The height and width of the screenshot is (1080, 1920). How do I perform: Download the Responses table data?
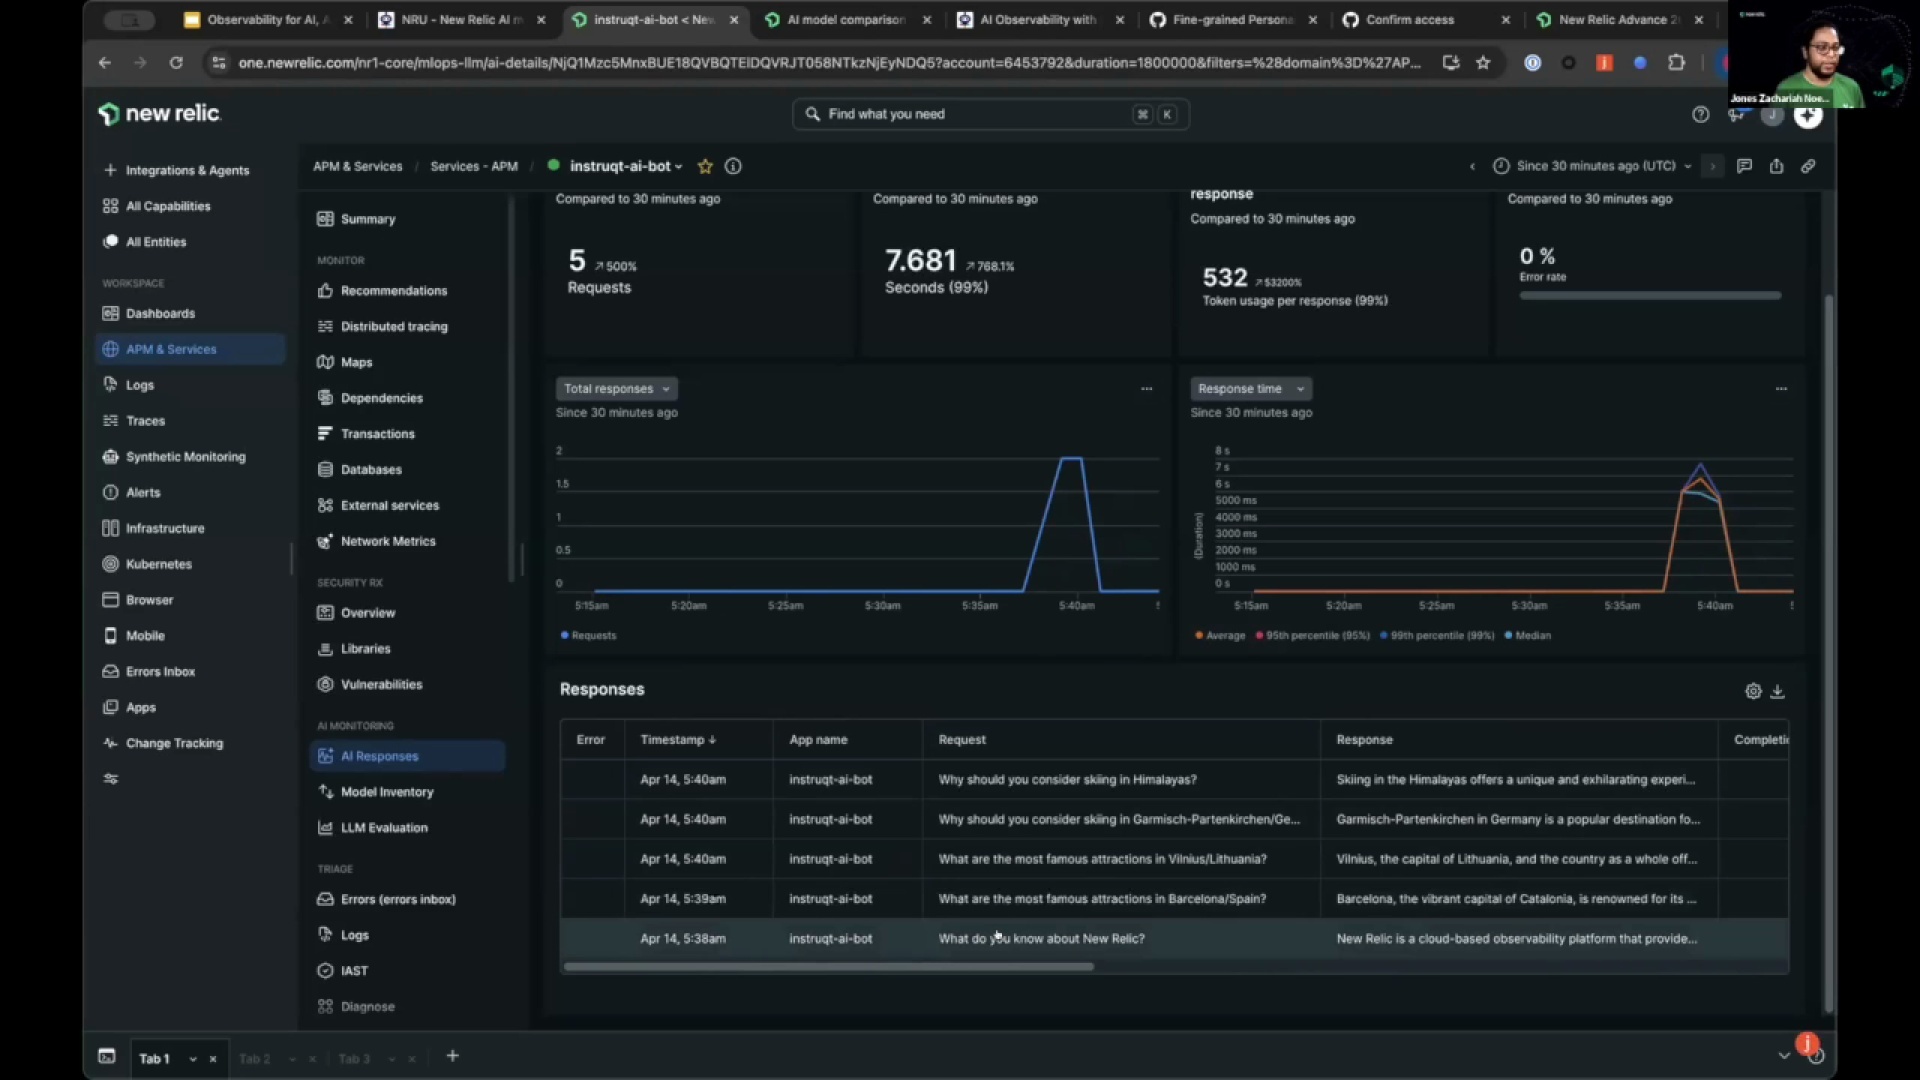pyautogui.click(x=1778, y=691)
